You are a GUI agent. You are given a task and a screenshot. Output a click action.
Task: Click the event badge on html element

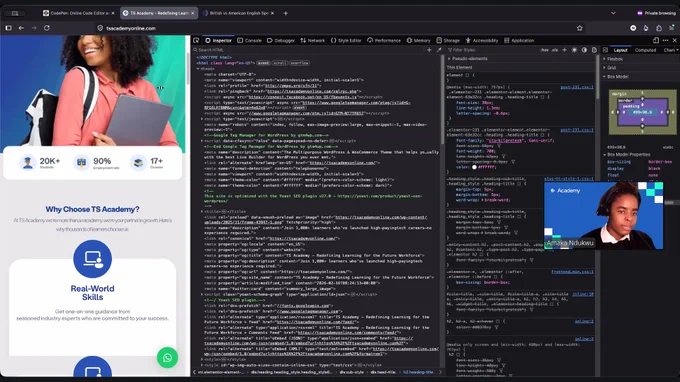263,63
